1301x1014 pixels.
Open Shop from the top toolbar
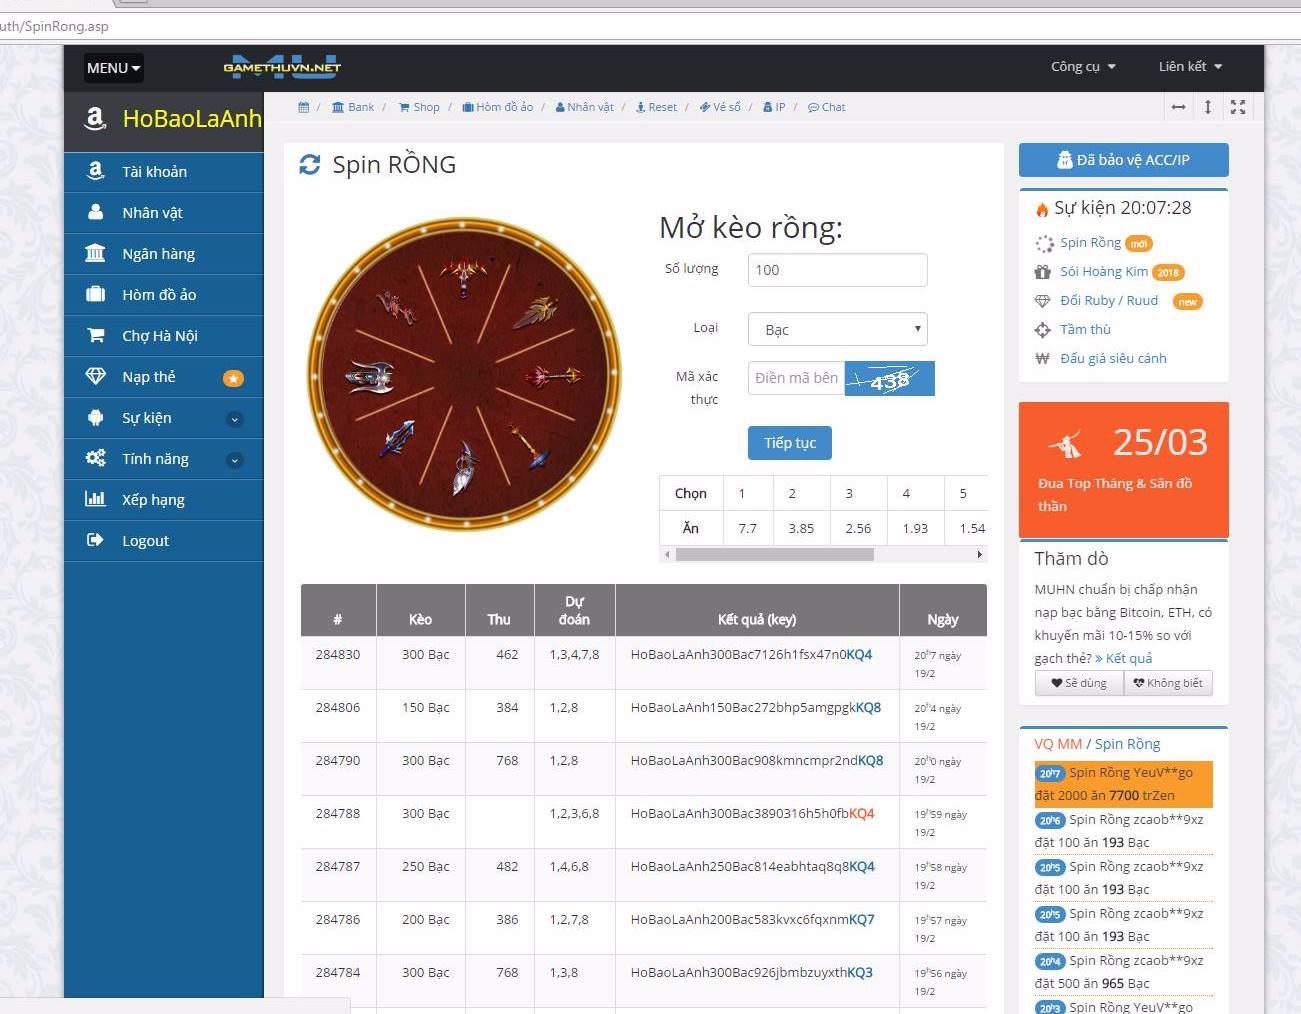(x=419, y=107)
